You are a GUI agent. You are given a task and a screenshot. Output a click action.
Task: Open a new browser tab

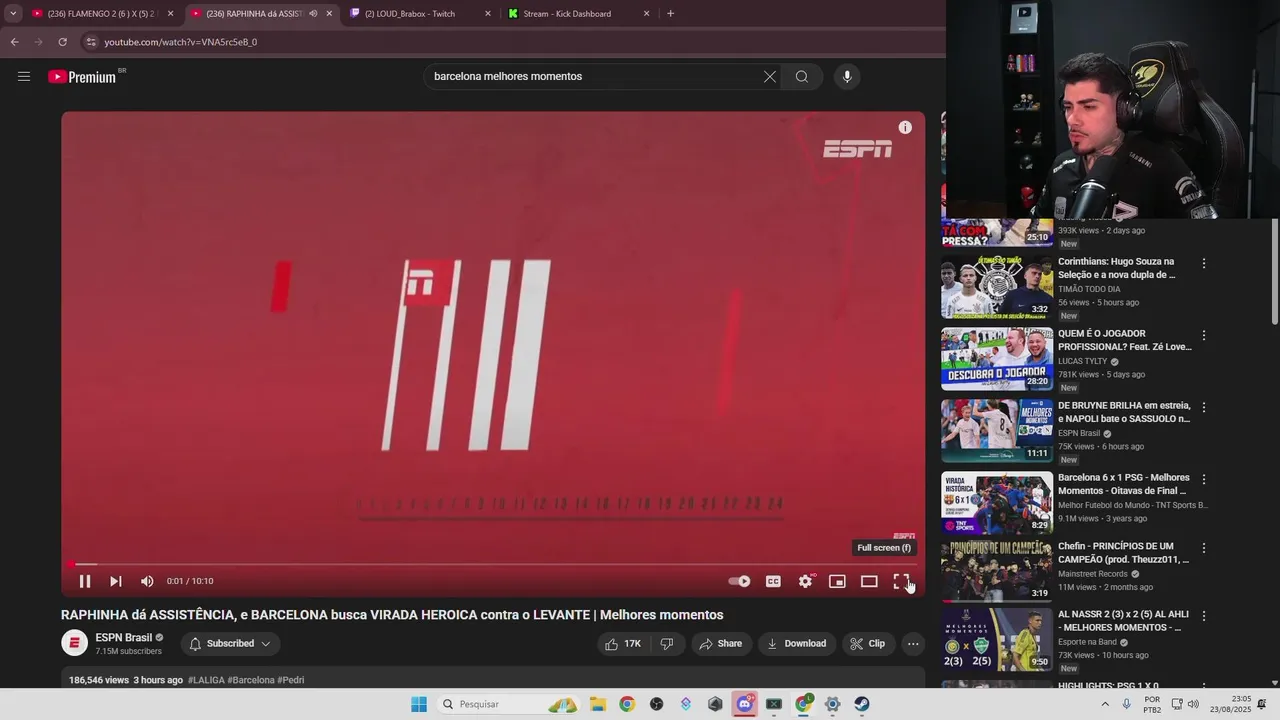click(x=670, y=14)
